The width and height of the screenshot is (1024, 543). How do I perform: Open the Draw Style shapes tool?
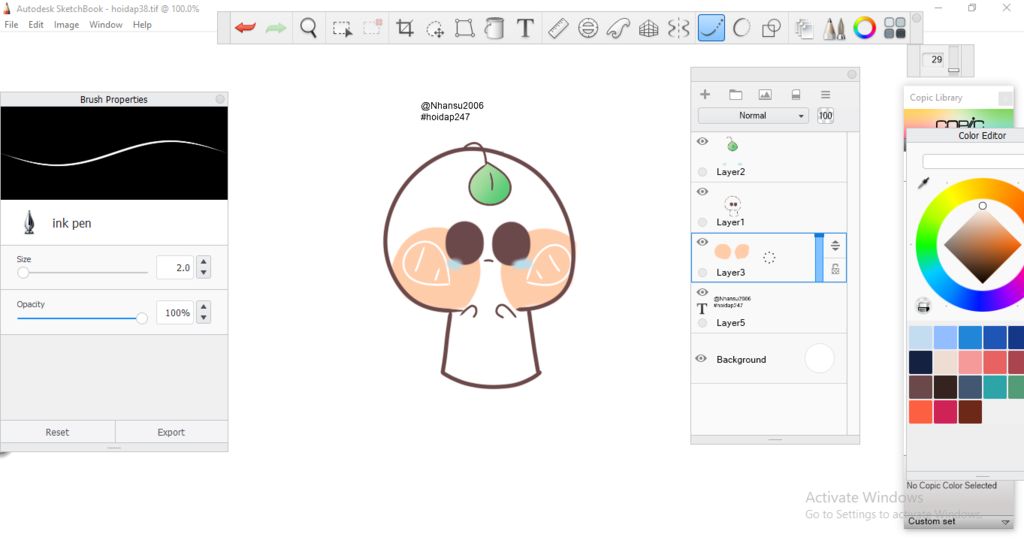click(771, 28)
